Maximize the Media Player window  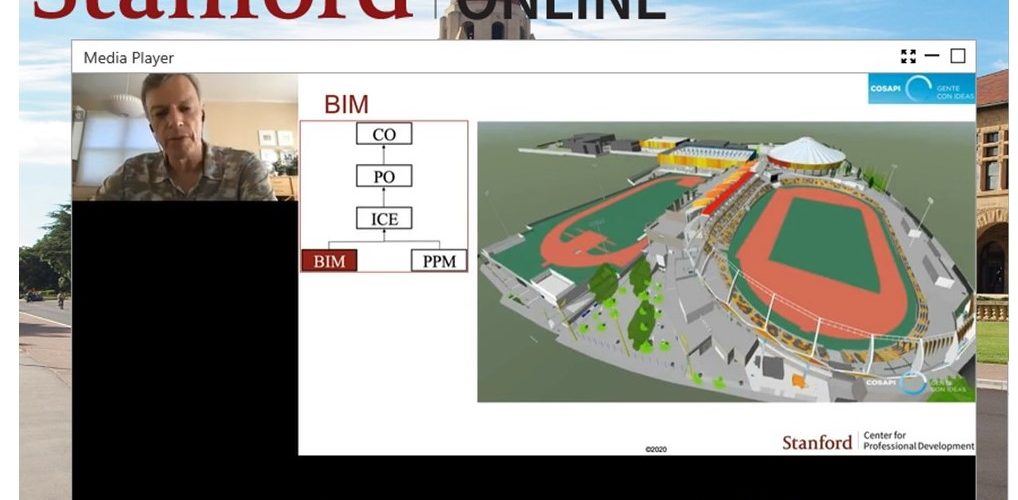pyautogui.click(x=957, y=57)
